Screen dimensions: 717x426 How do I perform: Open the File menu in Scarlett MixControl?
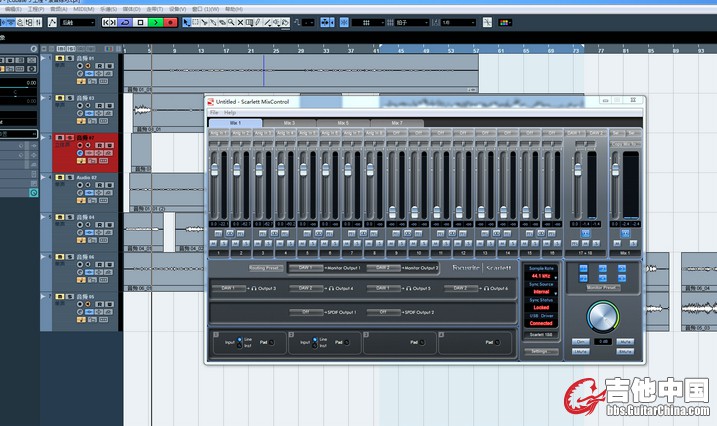pyautogui.click(x=214, y=112)
